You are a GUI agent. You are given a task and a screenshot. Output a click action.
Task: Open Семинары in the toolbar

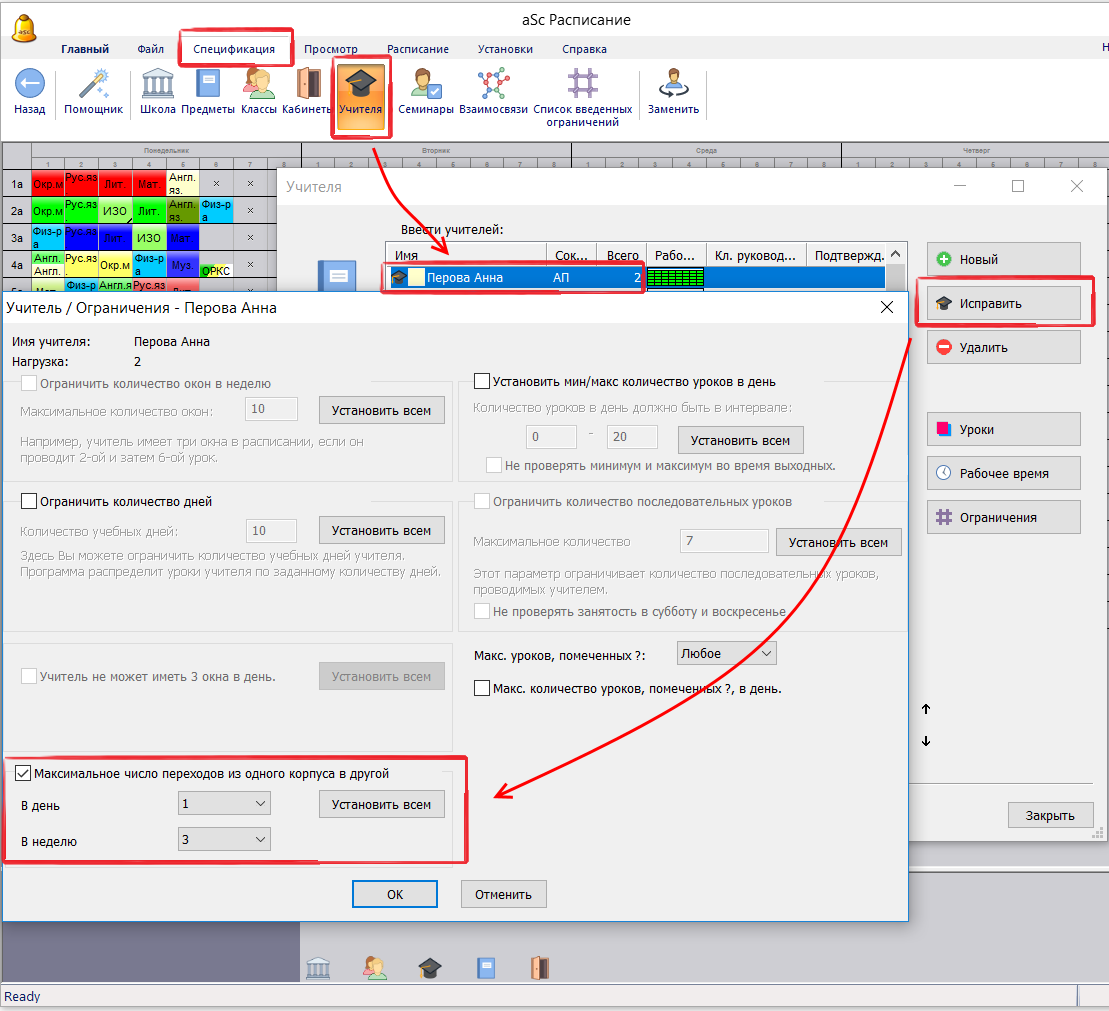coord(426,84)
